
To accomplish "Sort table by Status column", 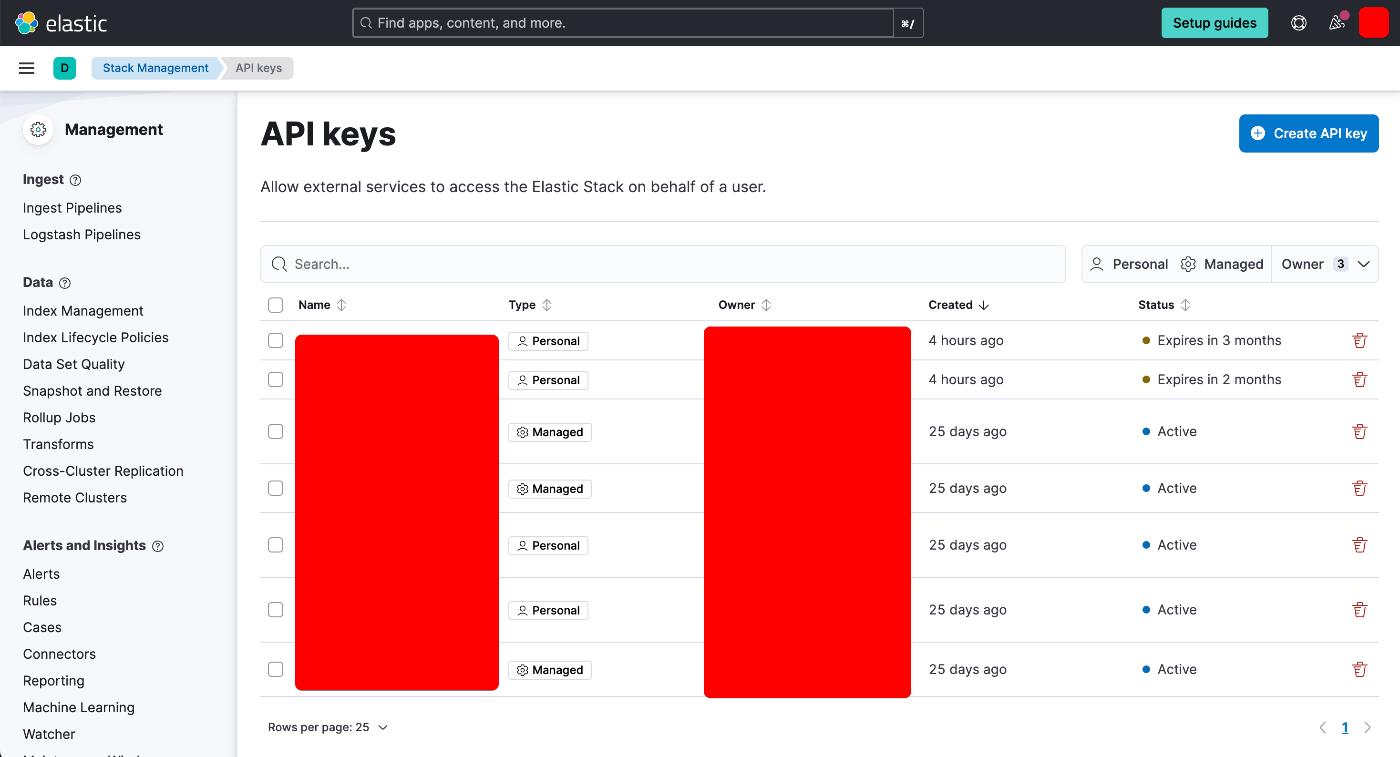I will coord(1164,305).
